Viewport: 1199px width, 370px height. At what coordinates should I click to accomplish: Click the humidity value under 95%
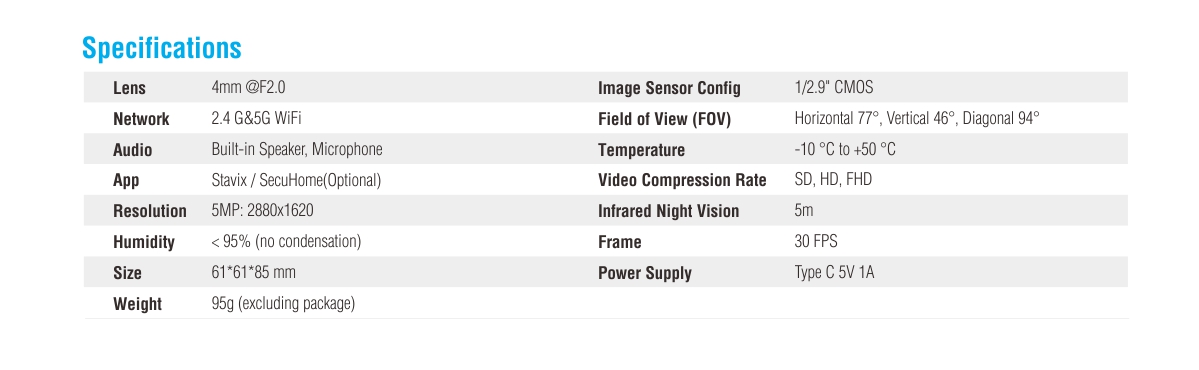(x=286, y=242)
